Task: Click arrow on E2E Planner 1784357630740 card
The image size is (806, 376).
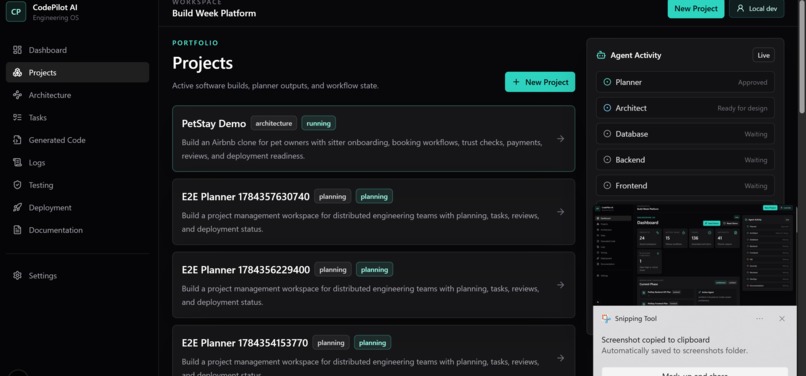Action: [560, 211]
